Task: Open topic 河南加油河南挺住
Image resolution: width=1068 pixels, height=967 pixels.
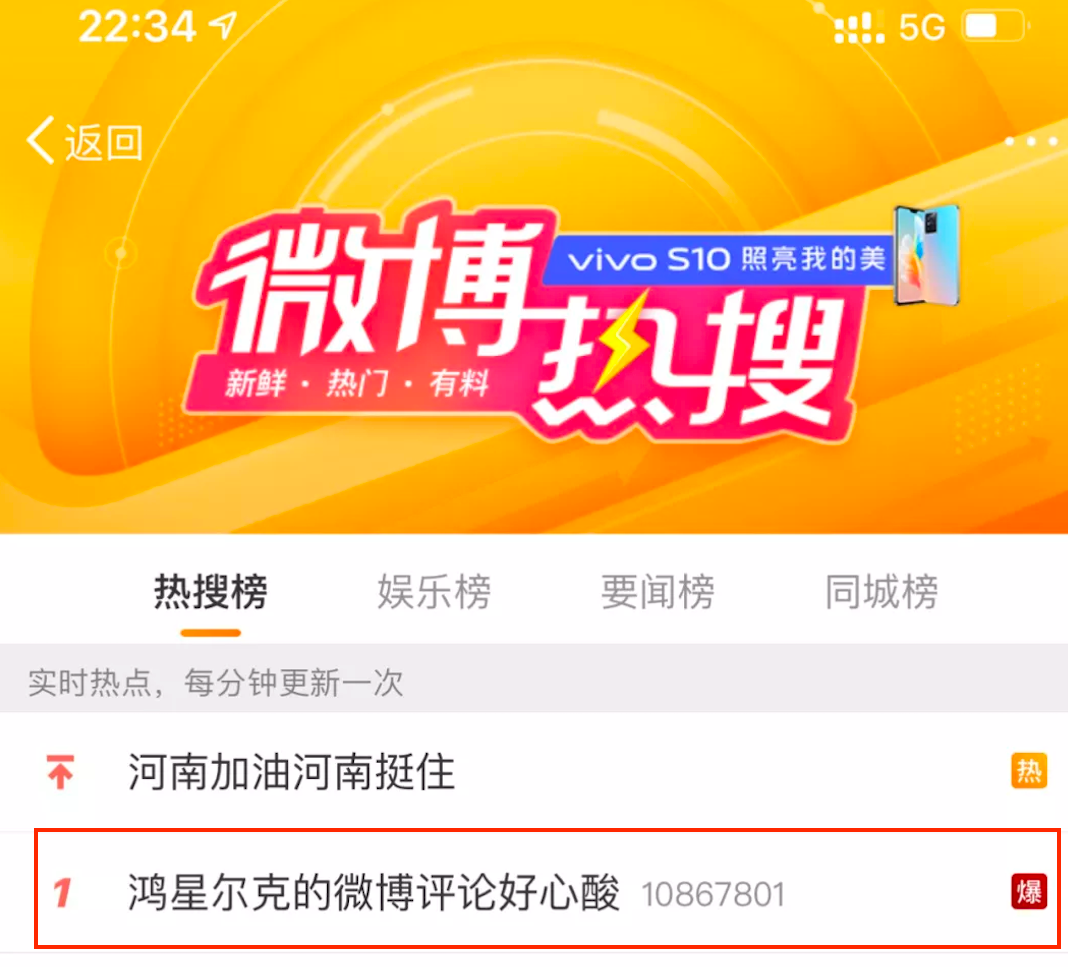Action: coord(291,772)
